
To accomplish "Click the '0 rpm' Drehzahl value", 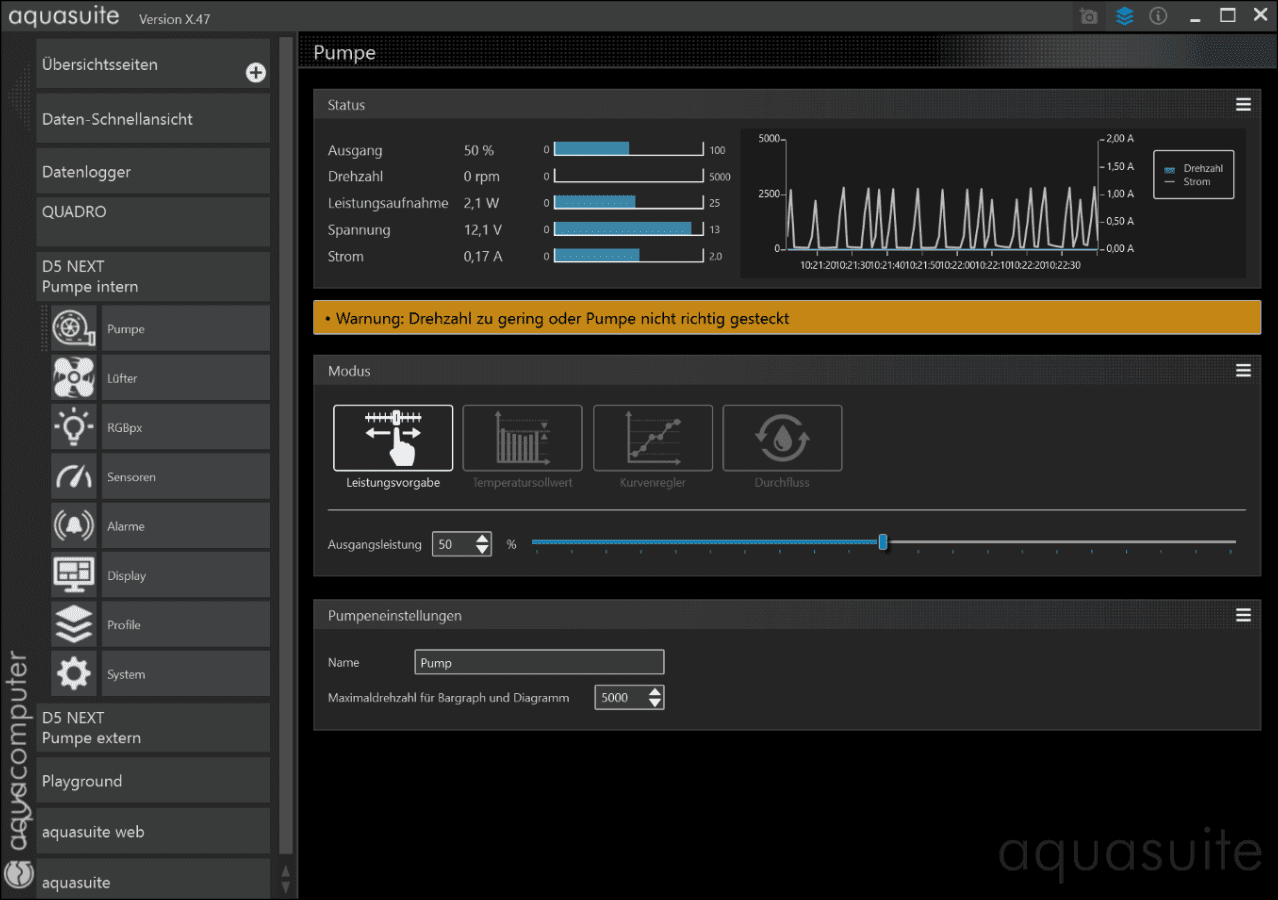I will (482, 176).
